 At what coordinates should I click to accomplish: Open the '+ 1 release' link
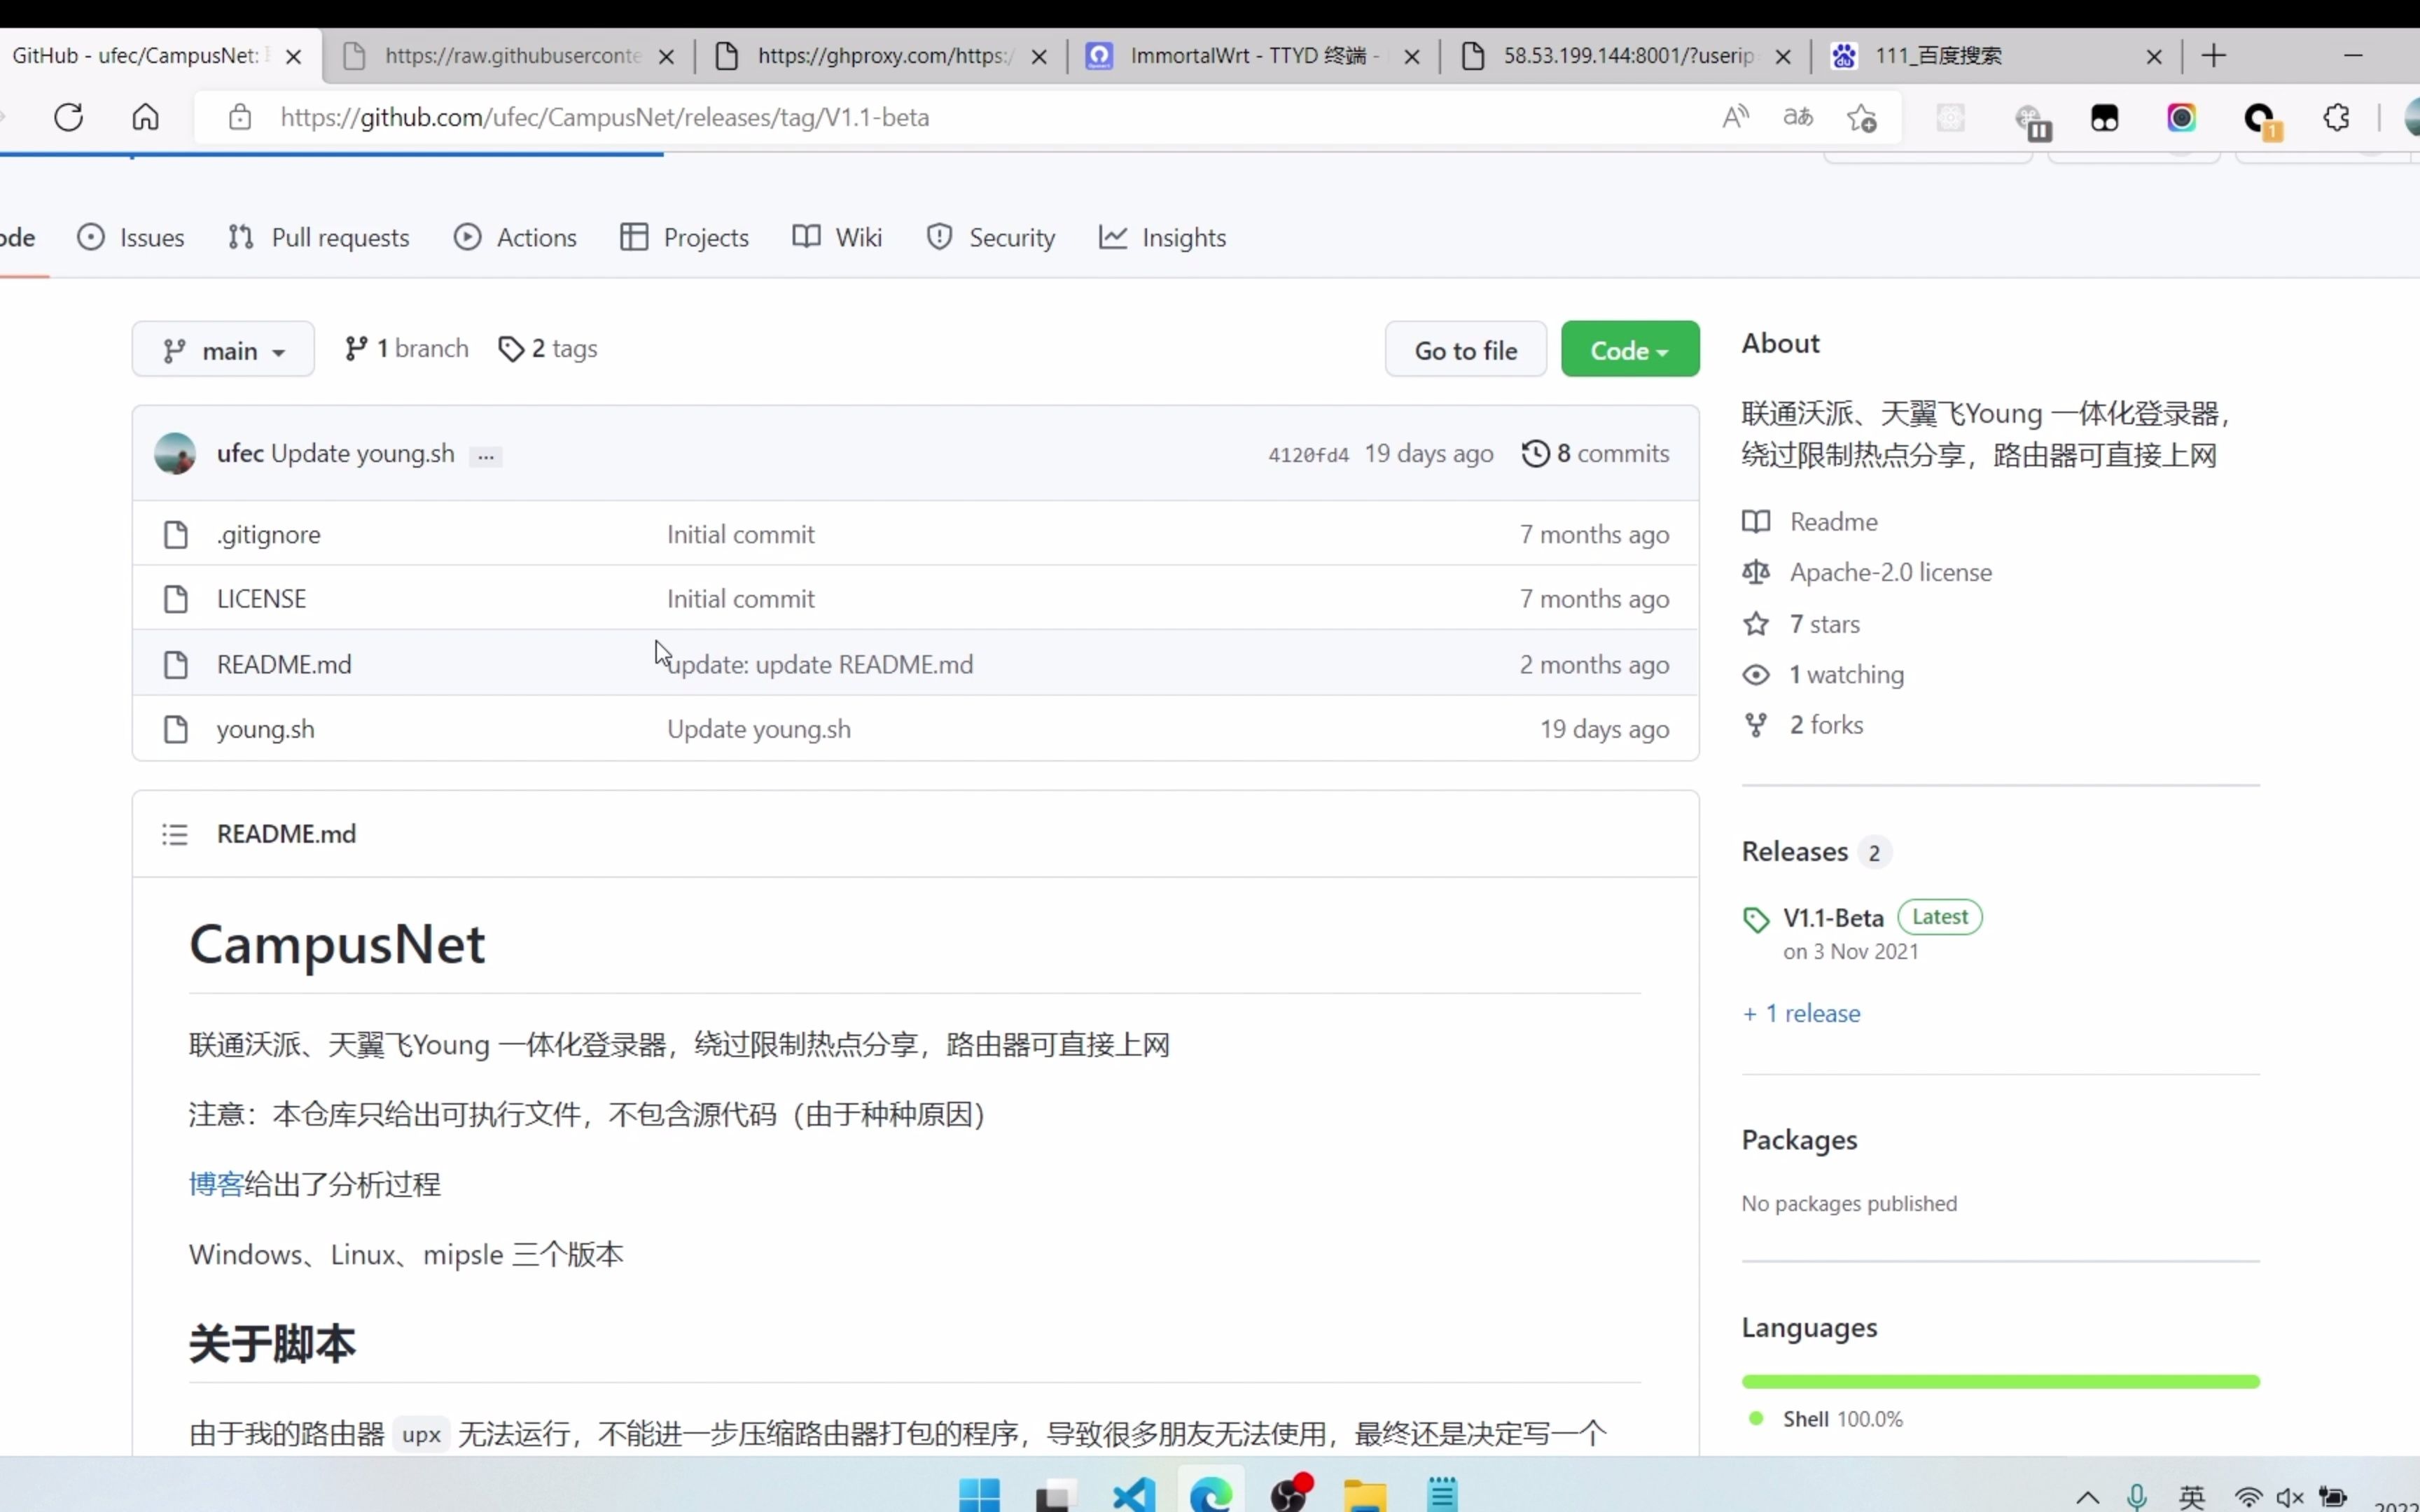(1801, 1013)
